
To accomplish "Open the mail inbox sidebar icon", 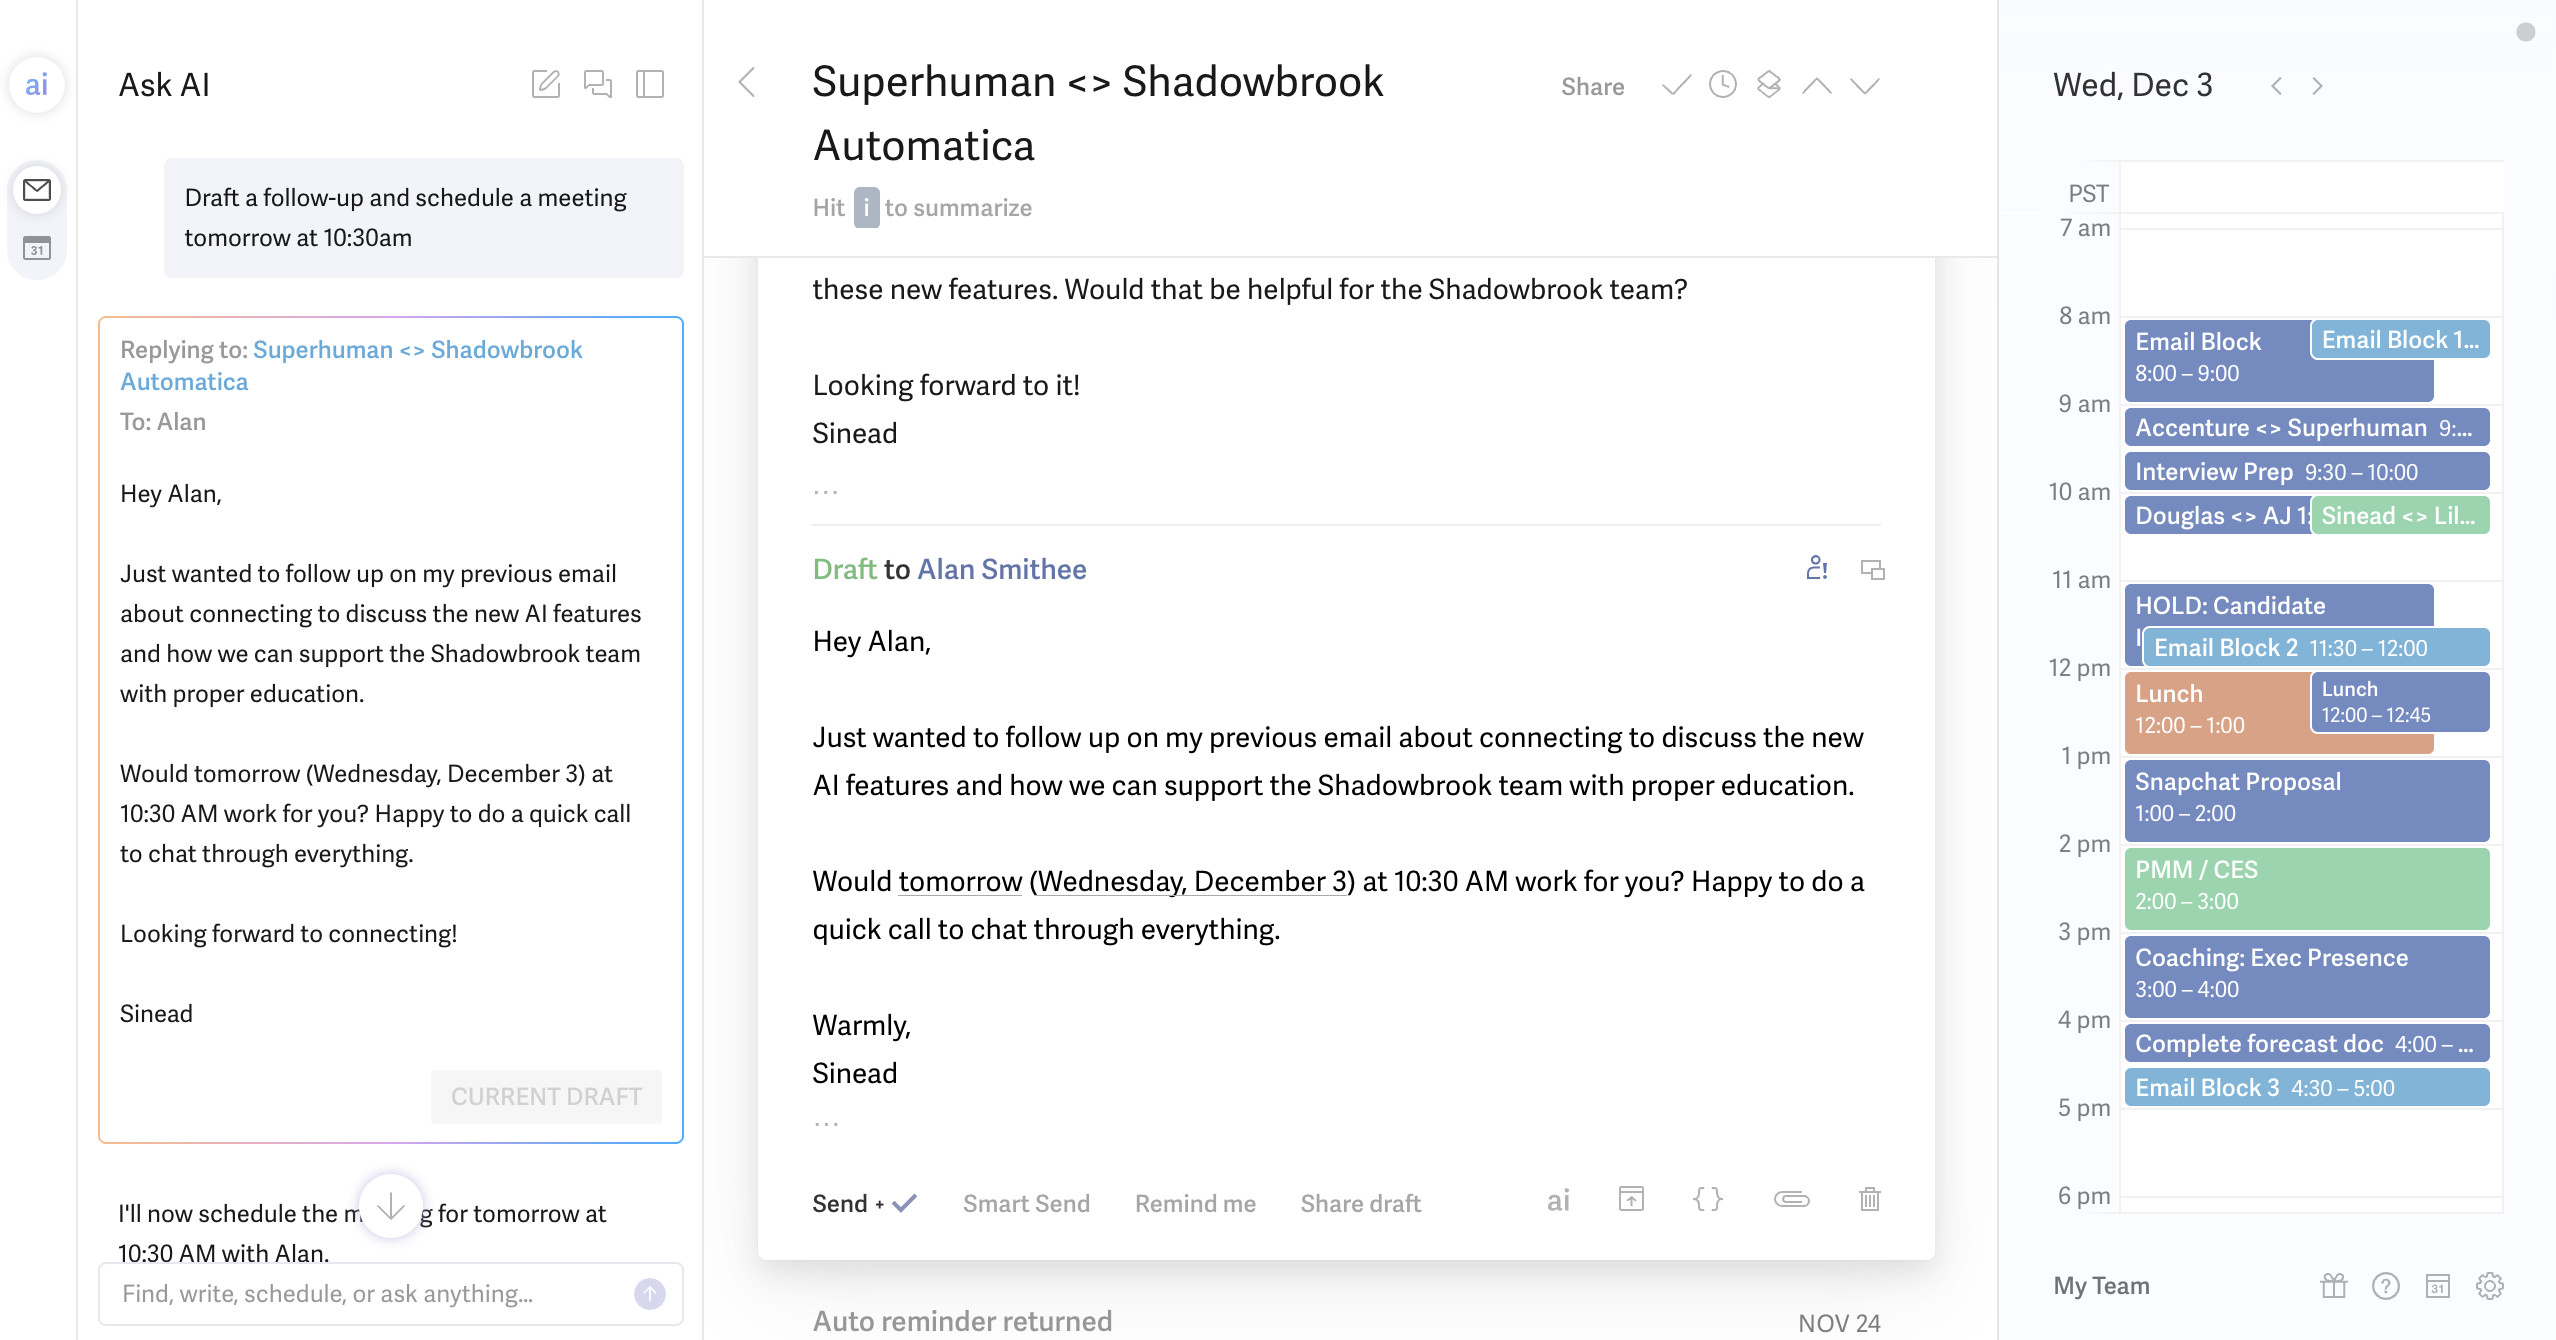I will (x=37, y=190).
